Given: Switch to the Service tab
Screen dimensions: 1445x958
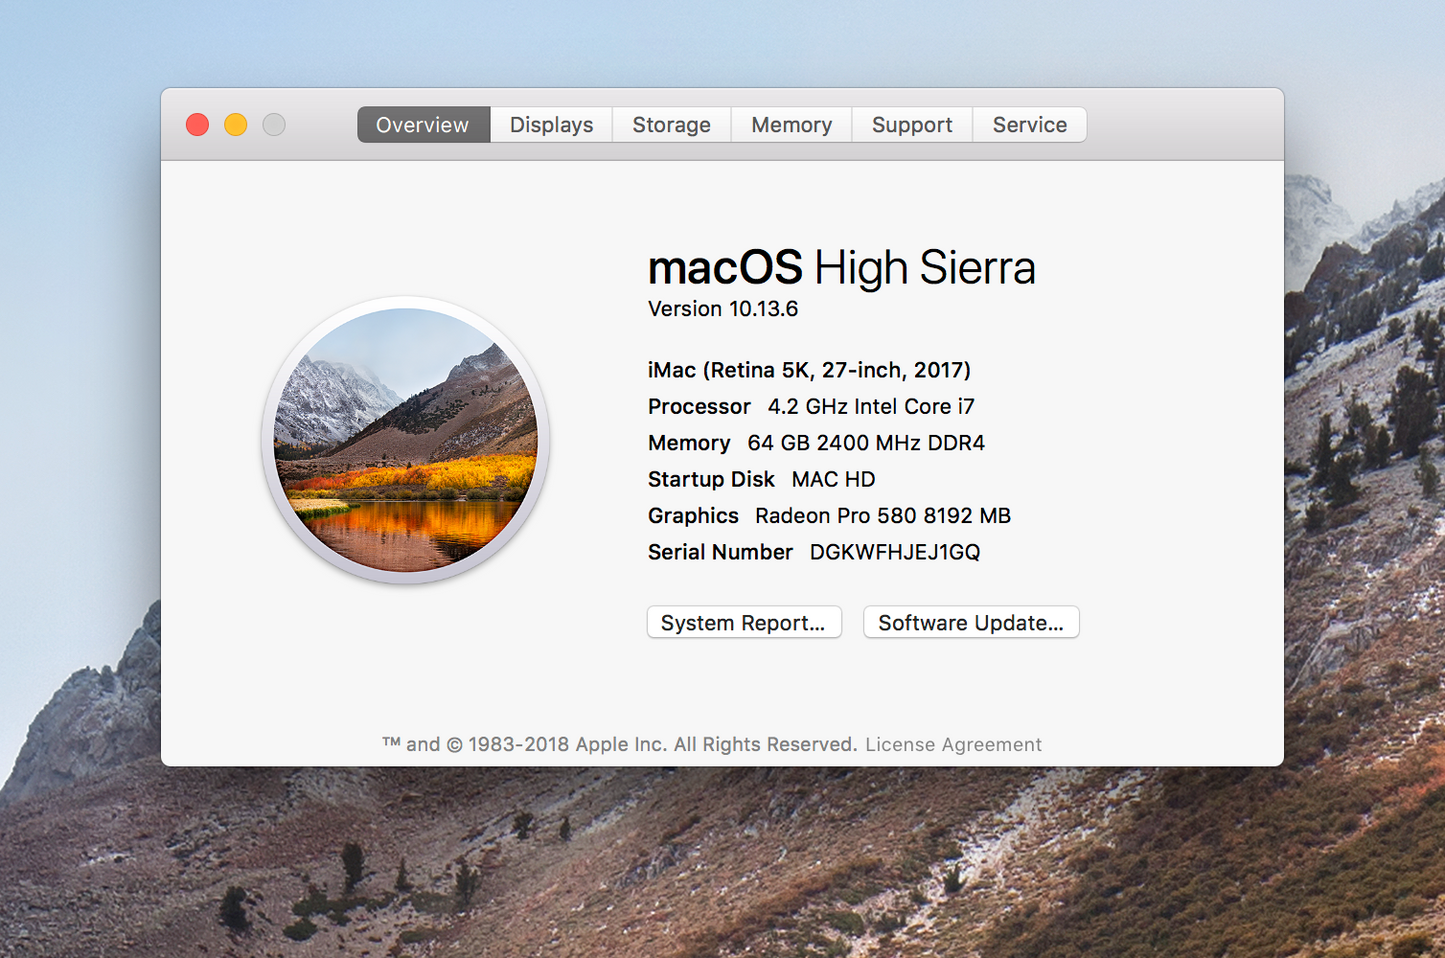Looking at the screenshot, I should coord(1029,124).
